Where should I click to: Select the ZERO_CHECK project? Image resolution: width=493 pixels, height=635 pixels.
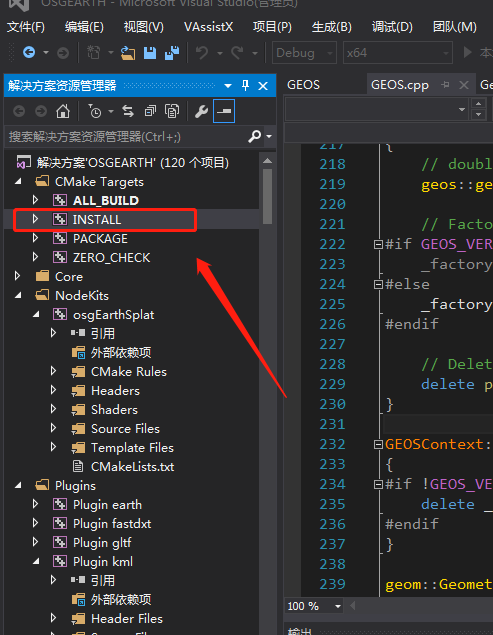click(x=111, y=258)
